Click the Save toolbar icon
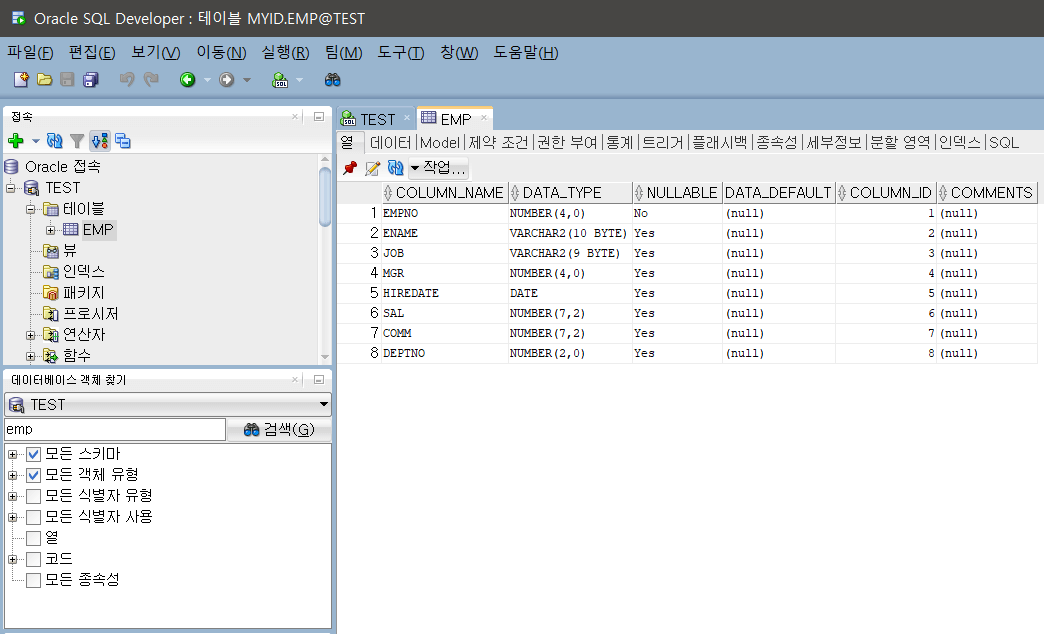 (67, 80)
